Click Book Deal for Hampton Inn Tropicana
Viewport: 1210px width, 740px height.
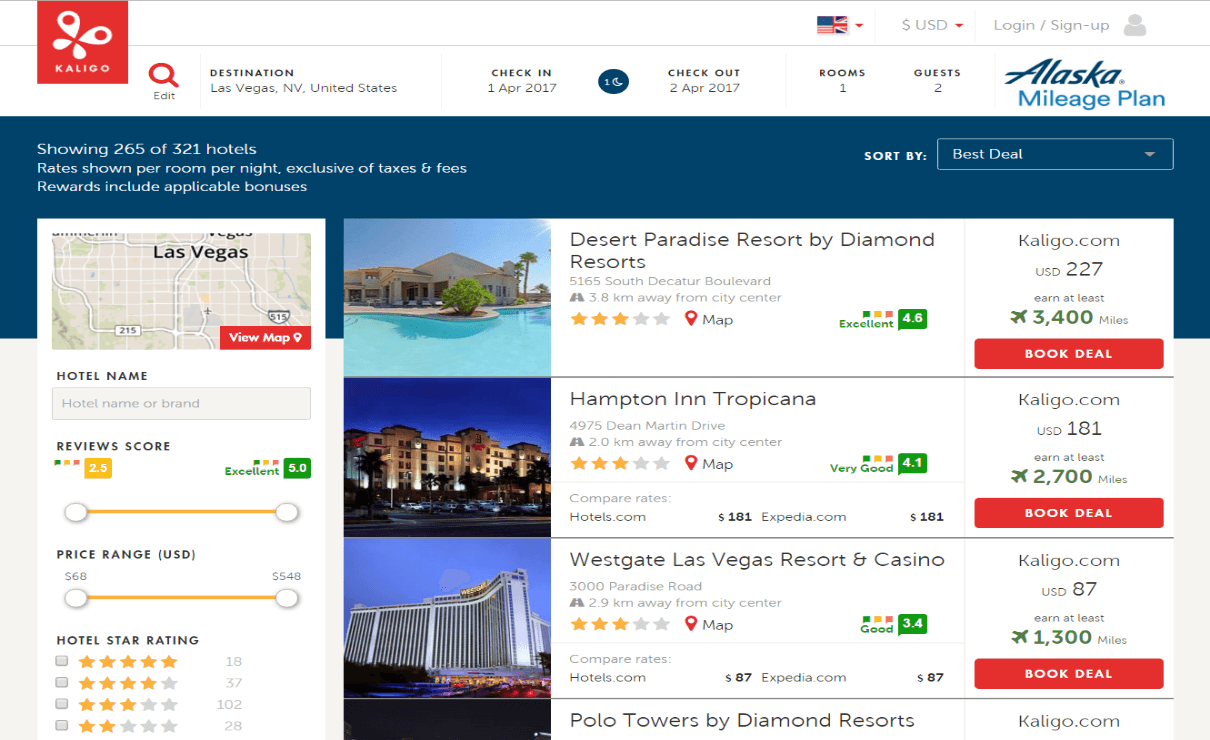click(x=1068, y=513)
